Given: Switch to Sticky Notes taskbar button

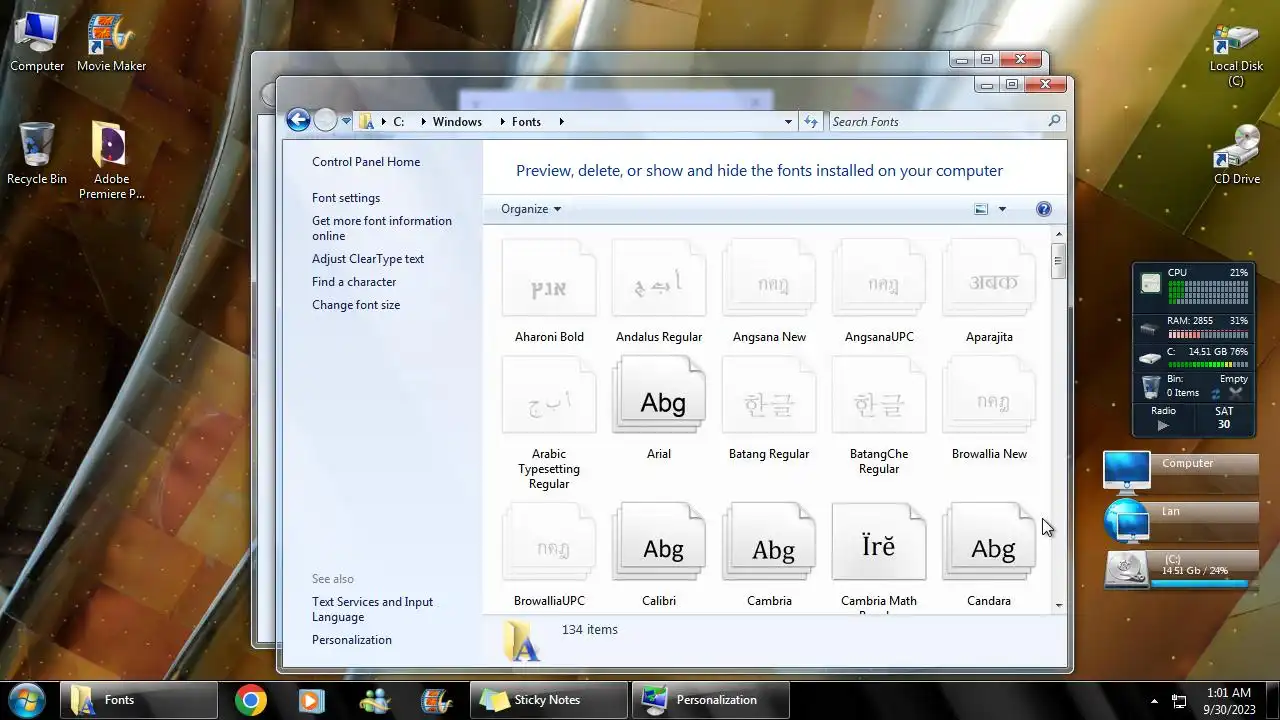Looking at the screenshot, I should (549, 700).
